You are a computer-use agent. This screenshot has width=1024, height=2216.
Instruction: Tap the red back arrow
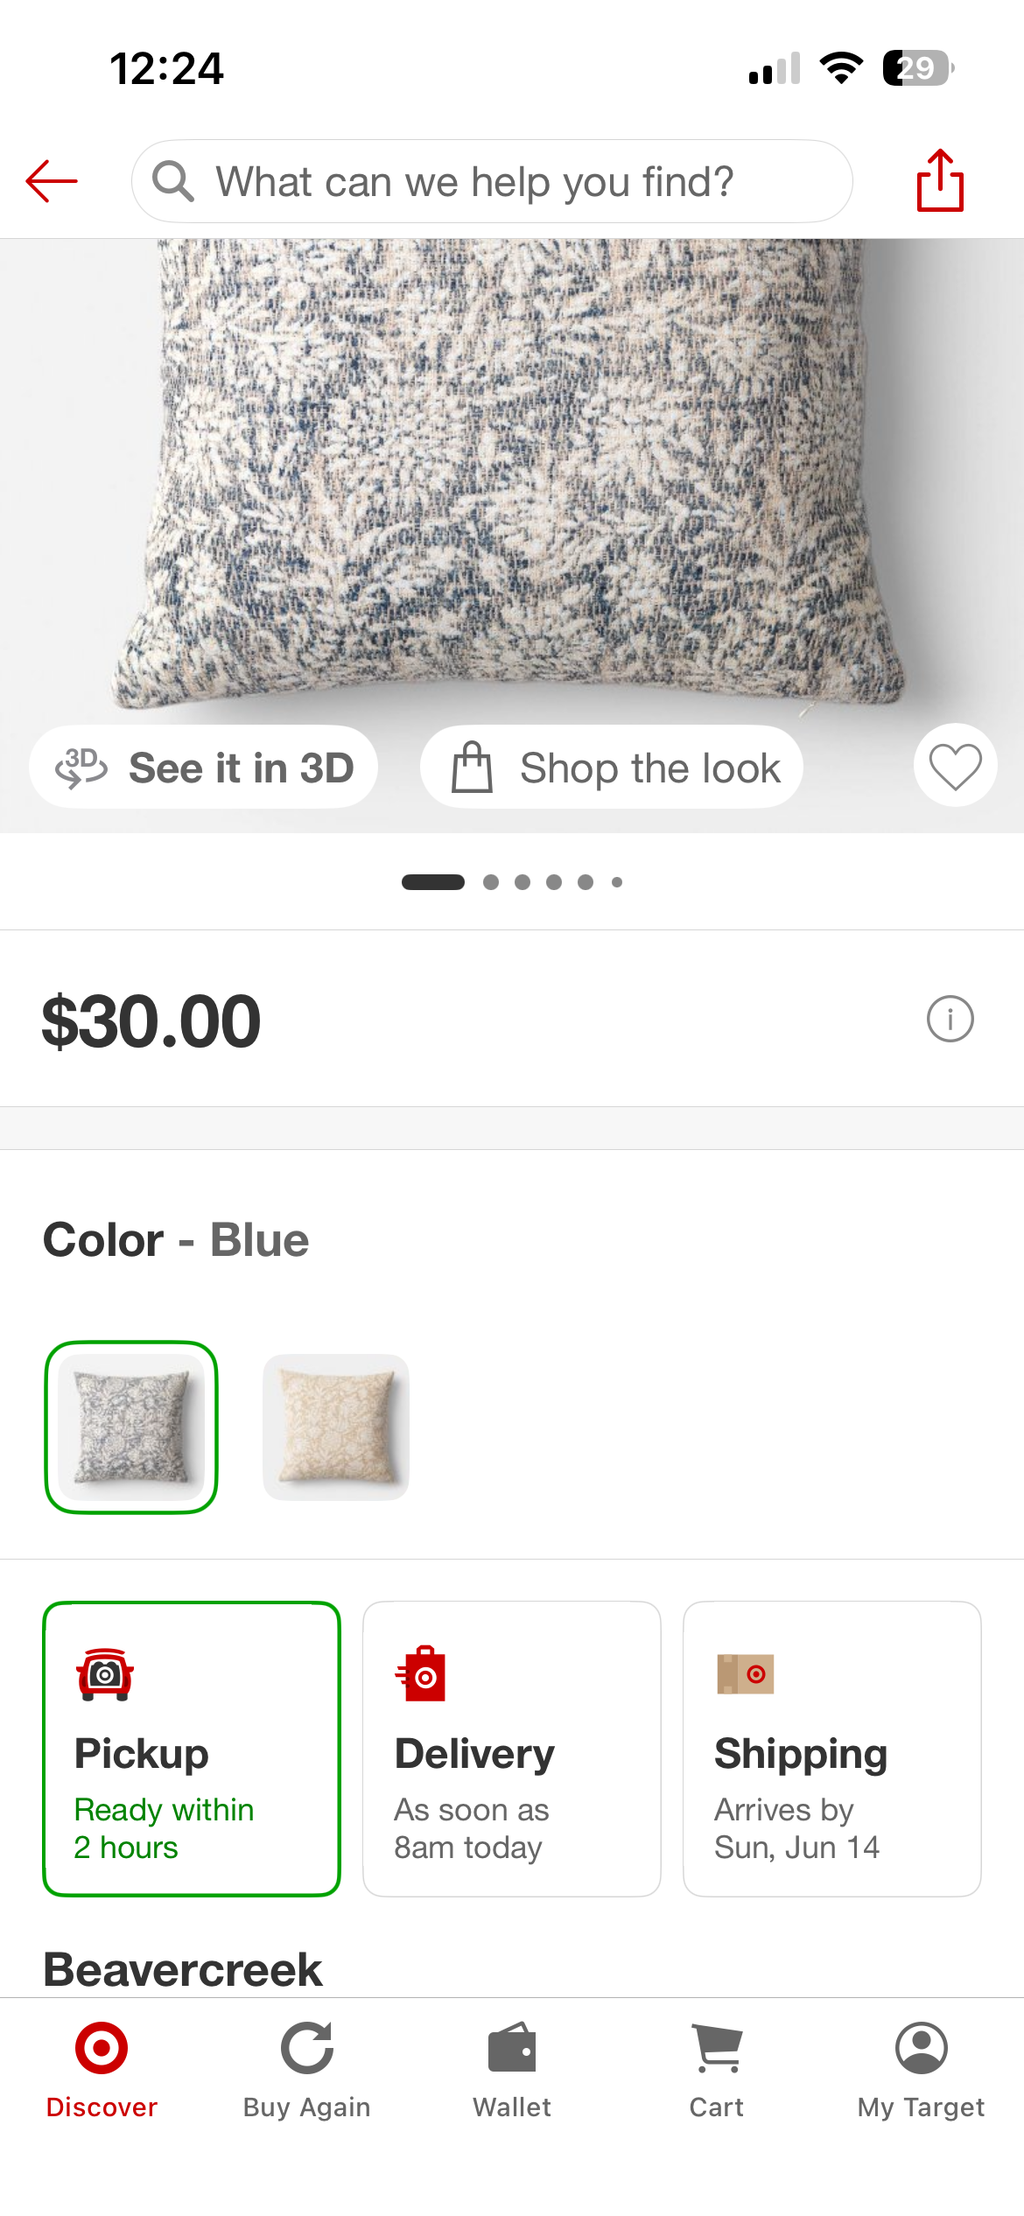(52, 181)
